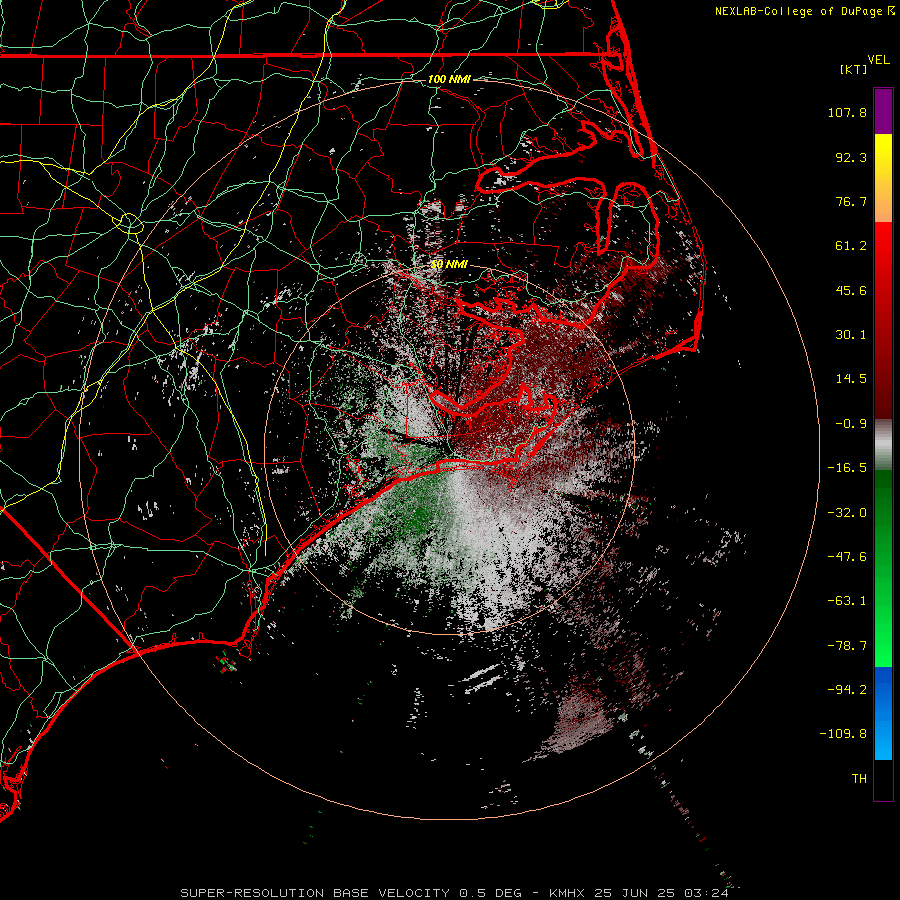900x900 pixels.
Task: Click the 50 NMI range ring label
Action: (x=449, y=264)
